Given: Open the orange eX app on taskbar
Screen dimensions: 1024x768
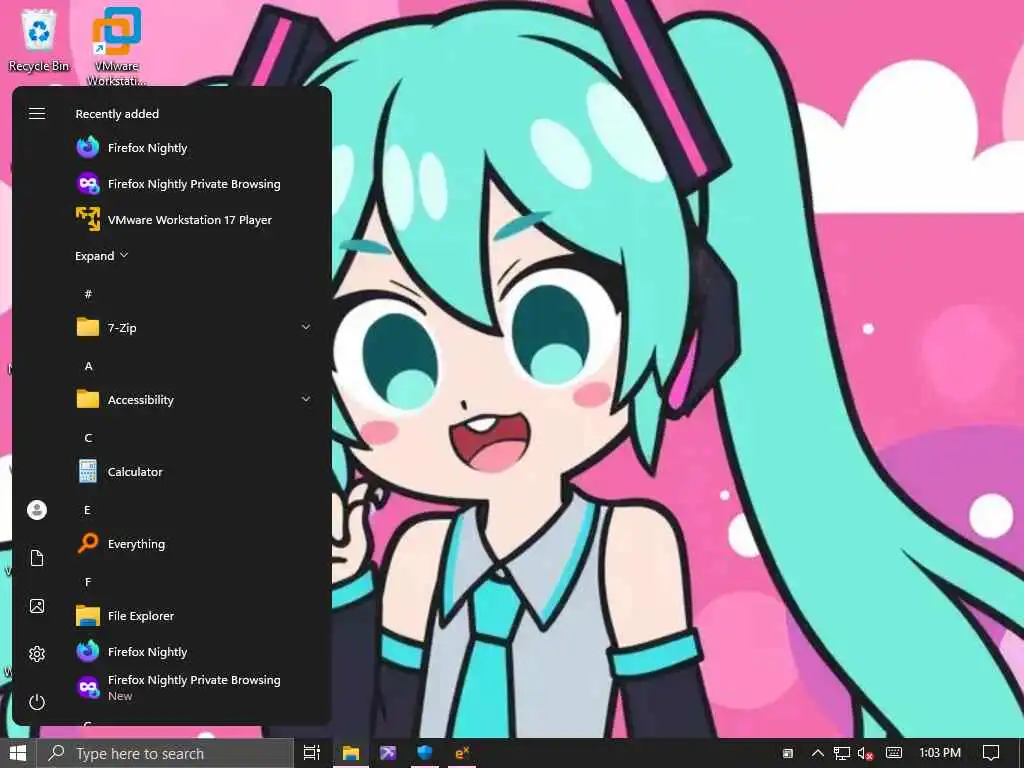Looking at the screenshot, I should coord(462,753).
